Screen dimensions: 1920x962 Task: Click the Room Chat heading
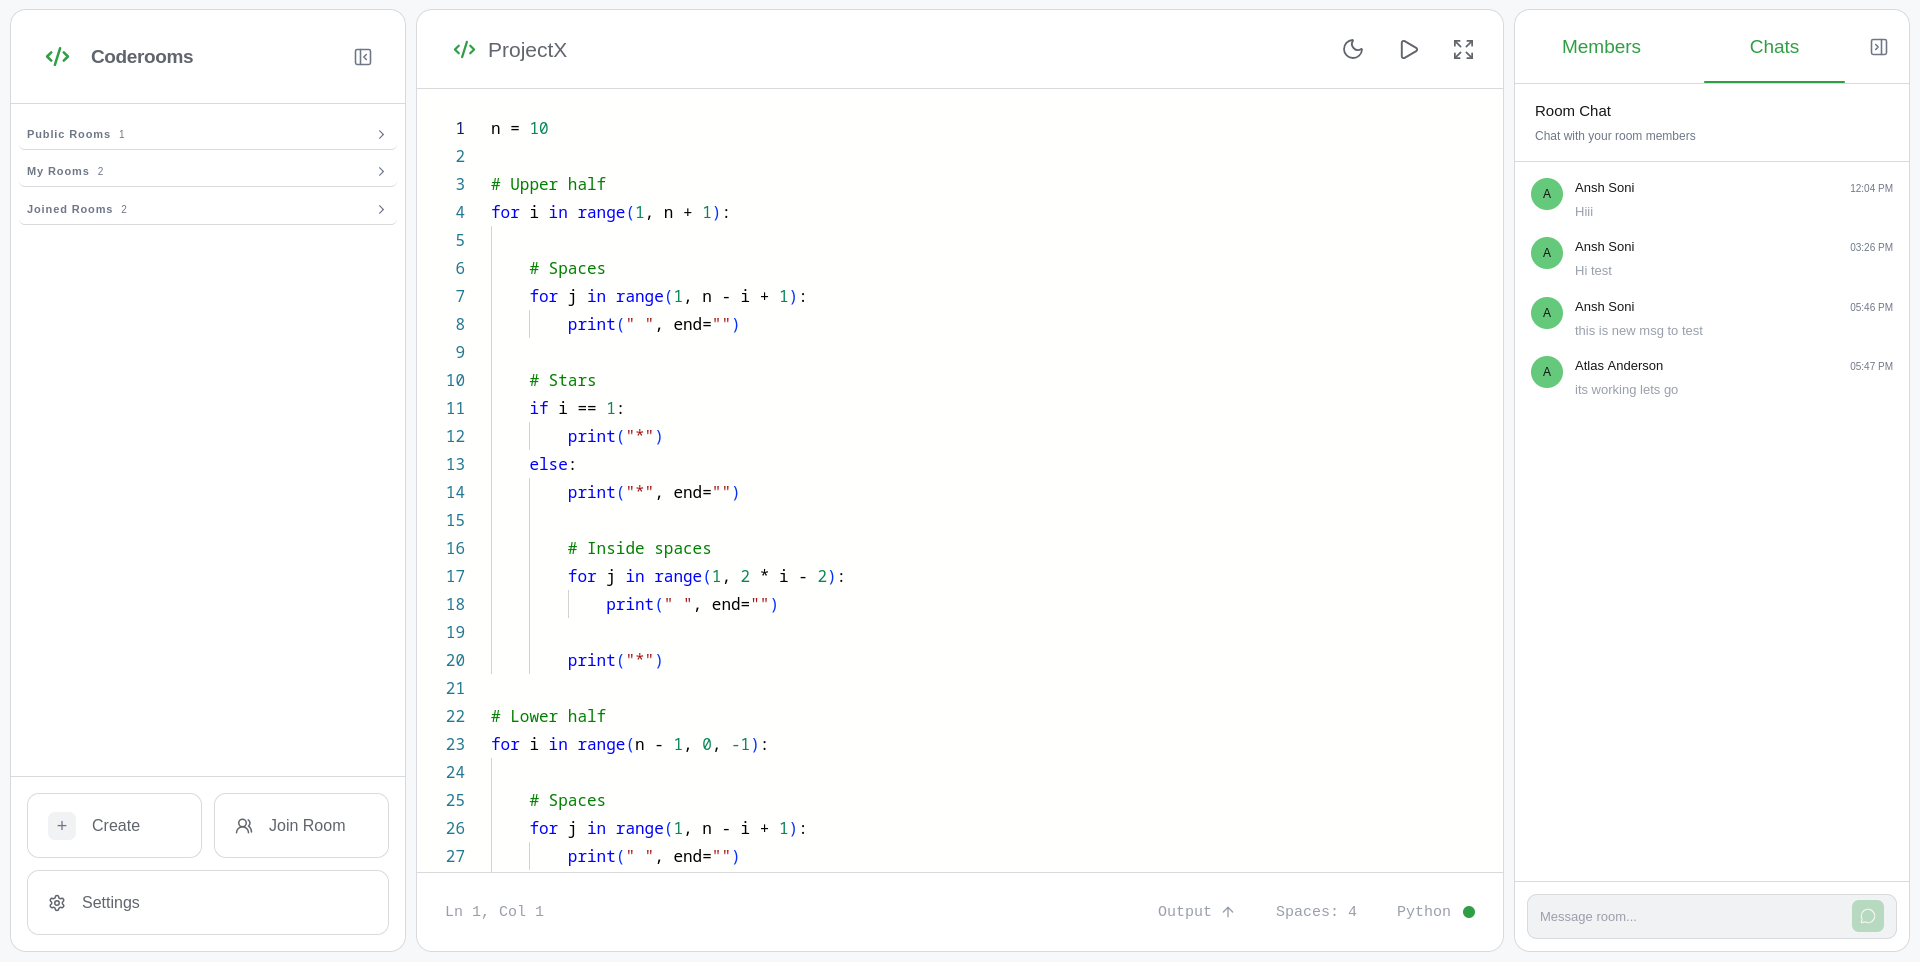[1573, 111]
